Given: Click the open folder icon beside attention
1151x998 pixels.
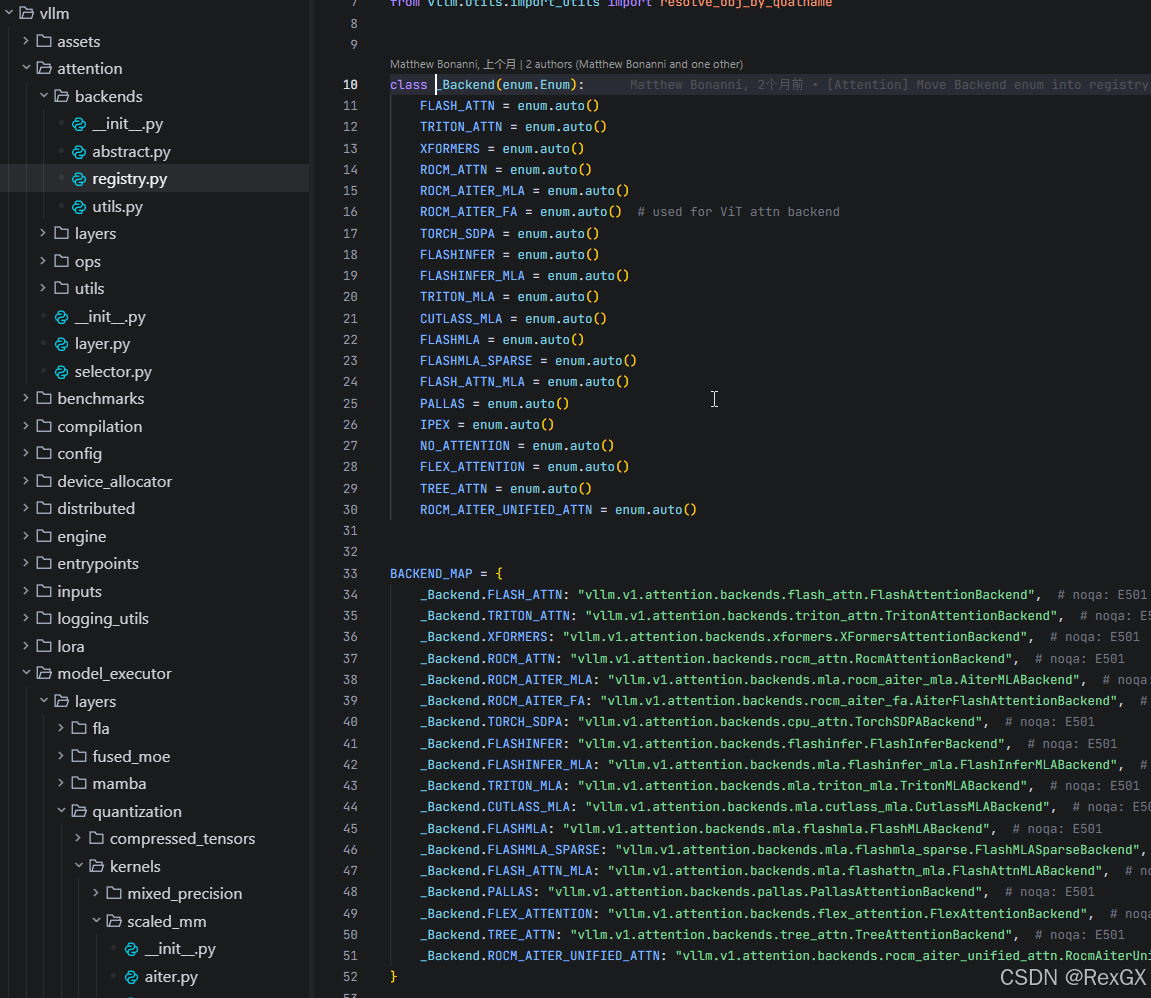Looking at the screenshot, I should pos(44,68).
